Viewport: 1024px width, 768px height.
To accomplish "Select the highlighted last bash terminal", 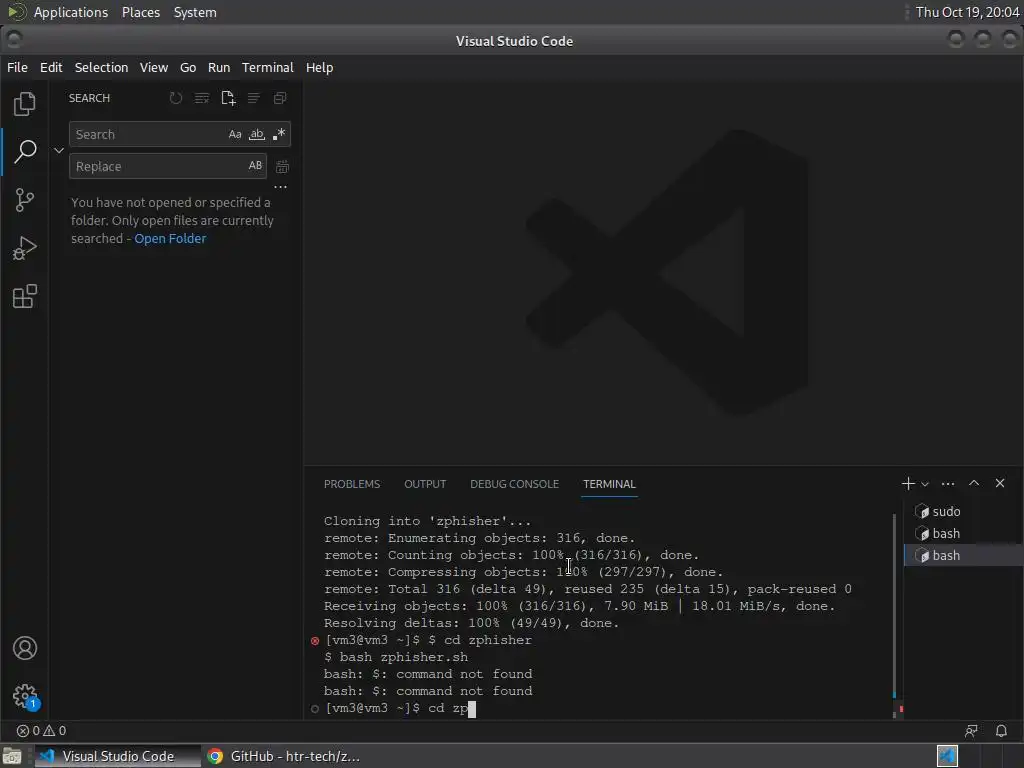I will click(963, 555).
